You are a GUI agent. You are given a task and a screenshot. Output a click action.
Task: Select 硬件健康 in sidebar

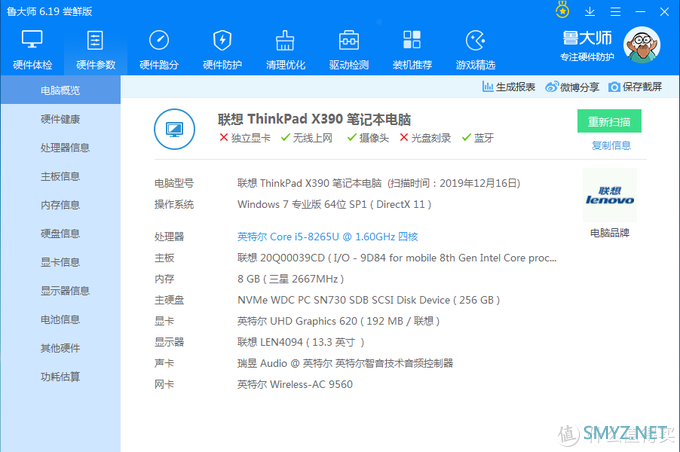60,119
